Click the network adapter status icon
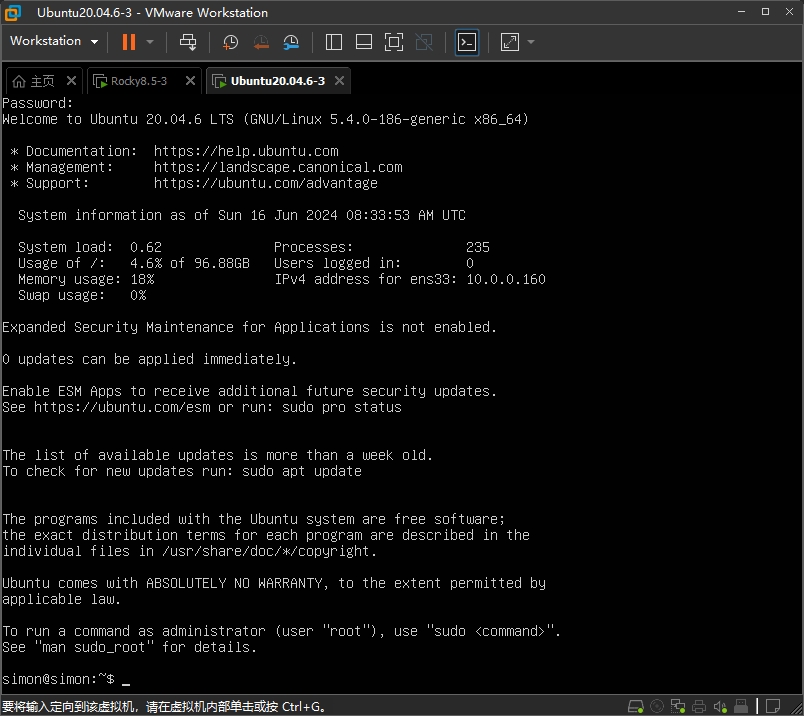 678,706
